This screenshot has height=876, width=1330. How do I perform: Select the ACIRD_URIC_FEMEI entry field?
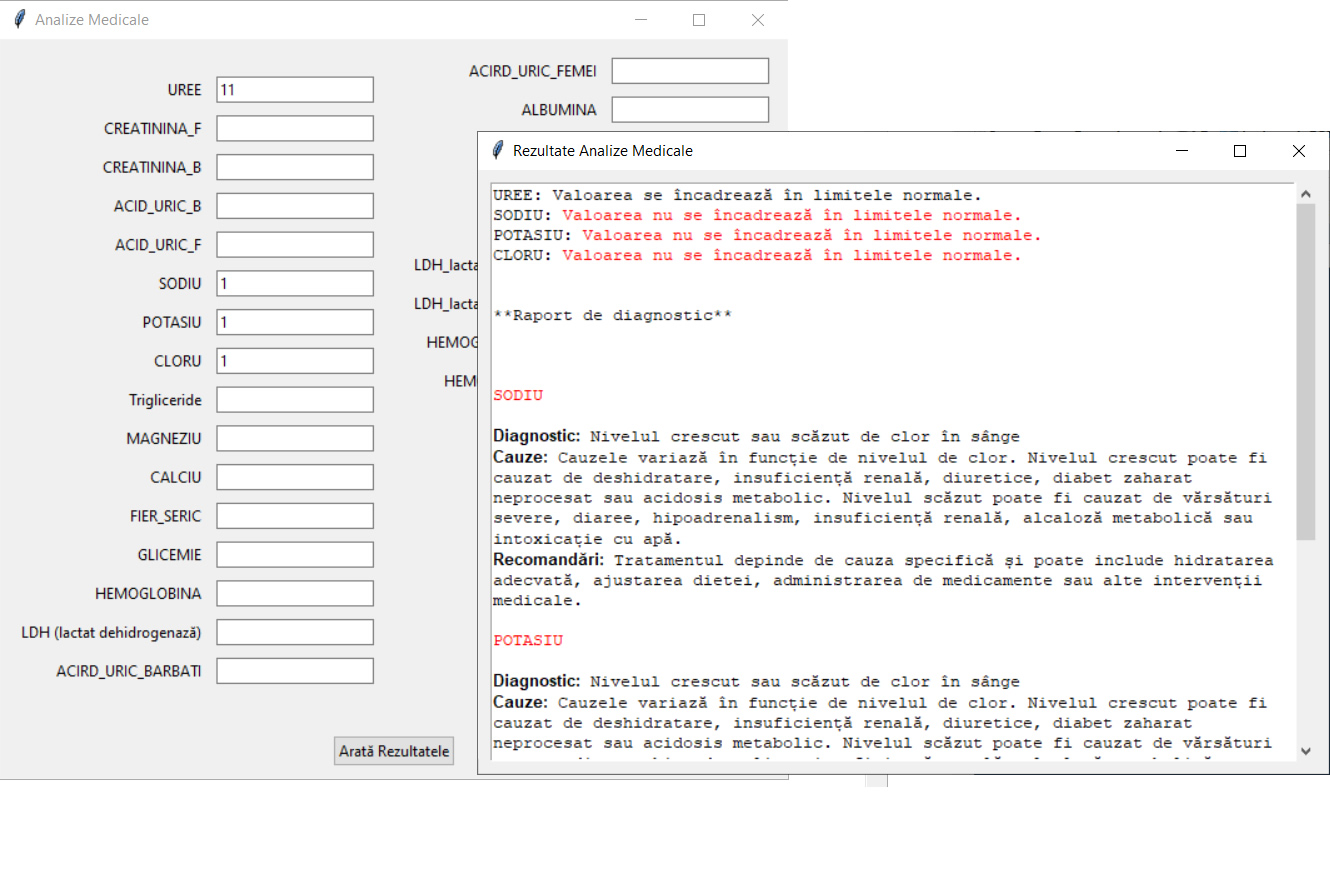click(689, 71)
